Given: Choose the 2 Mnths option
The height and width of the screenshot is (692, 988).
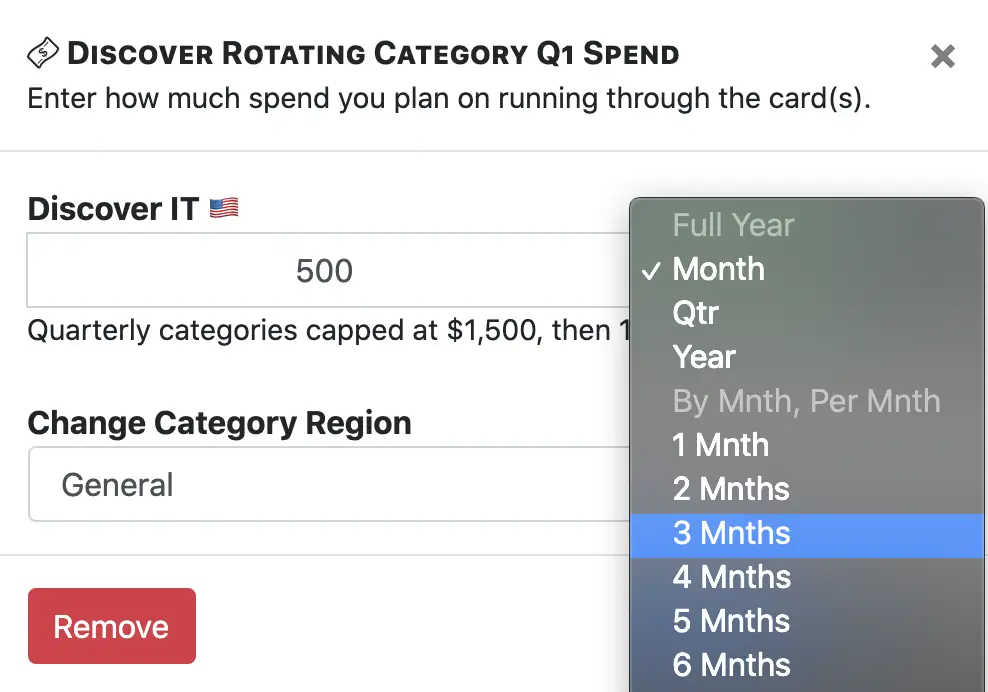Looking at the screenshot, I should [x=807, y=489].
